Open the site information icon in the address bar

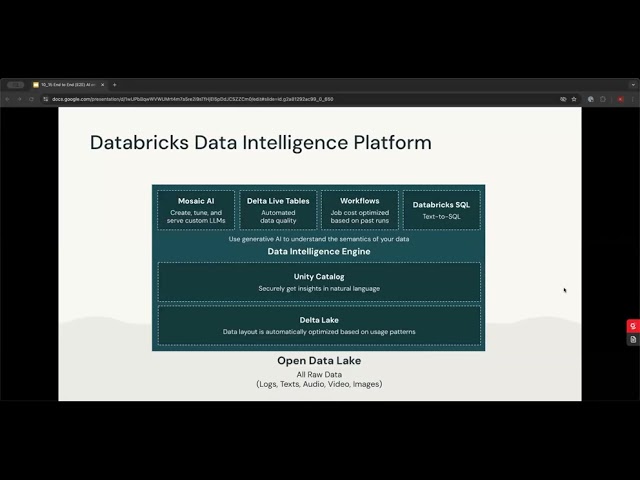click(46, 99)
